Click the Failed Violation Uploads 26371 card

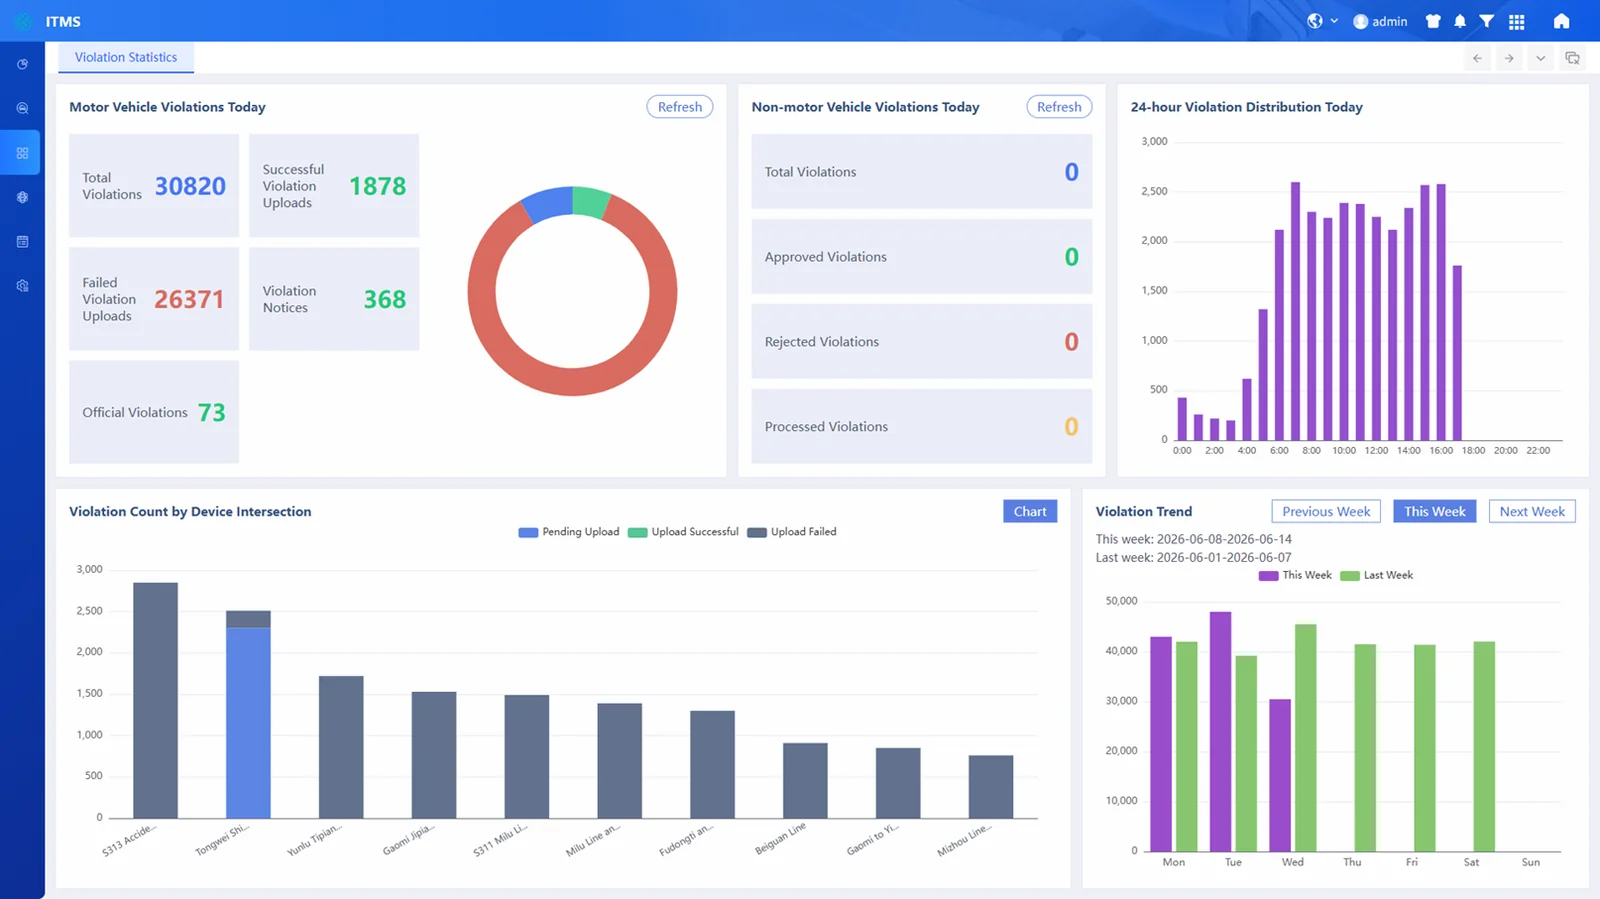[x=154, y=299]
